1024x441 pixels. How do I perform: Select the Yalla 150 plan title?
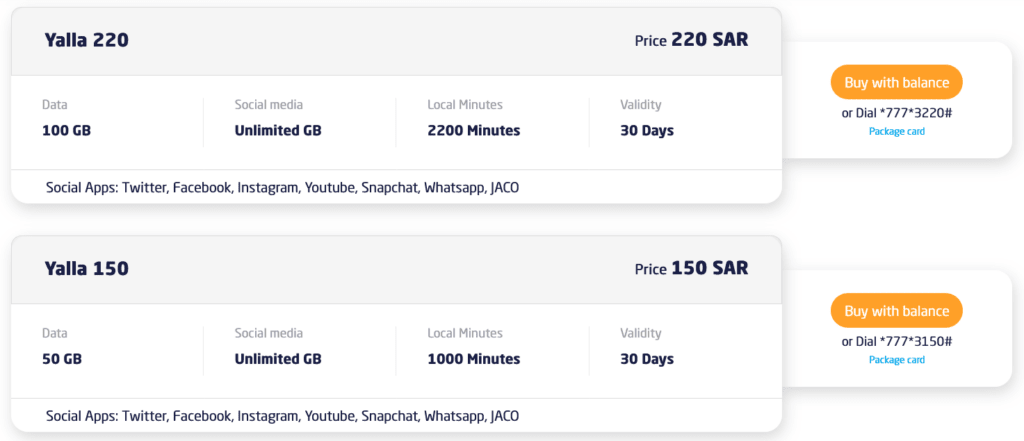(x=86, y=268)
